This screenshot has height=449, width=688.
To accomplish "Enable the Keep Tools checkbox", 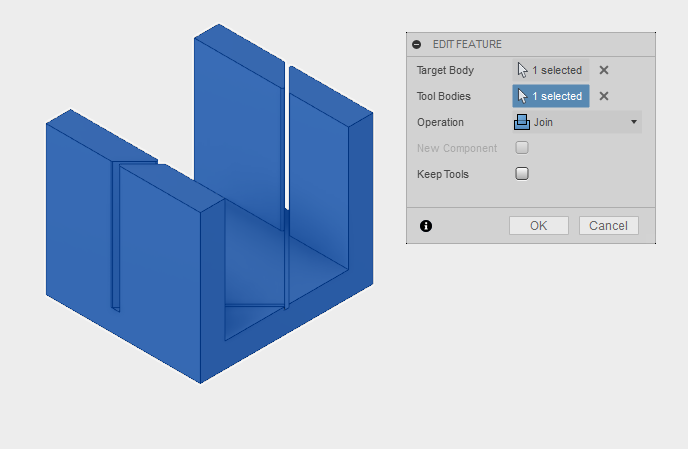I will click(x=522, y=174).
